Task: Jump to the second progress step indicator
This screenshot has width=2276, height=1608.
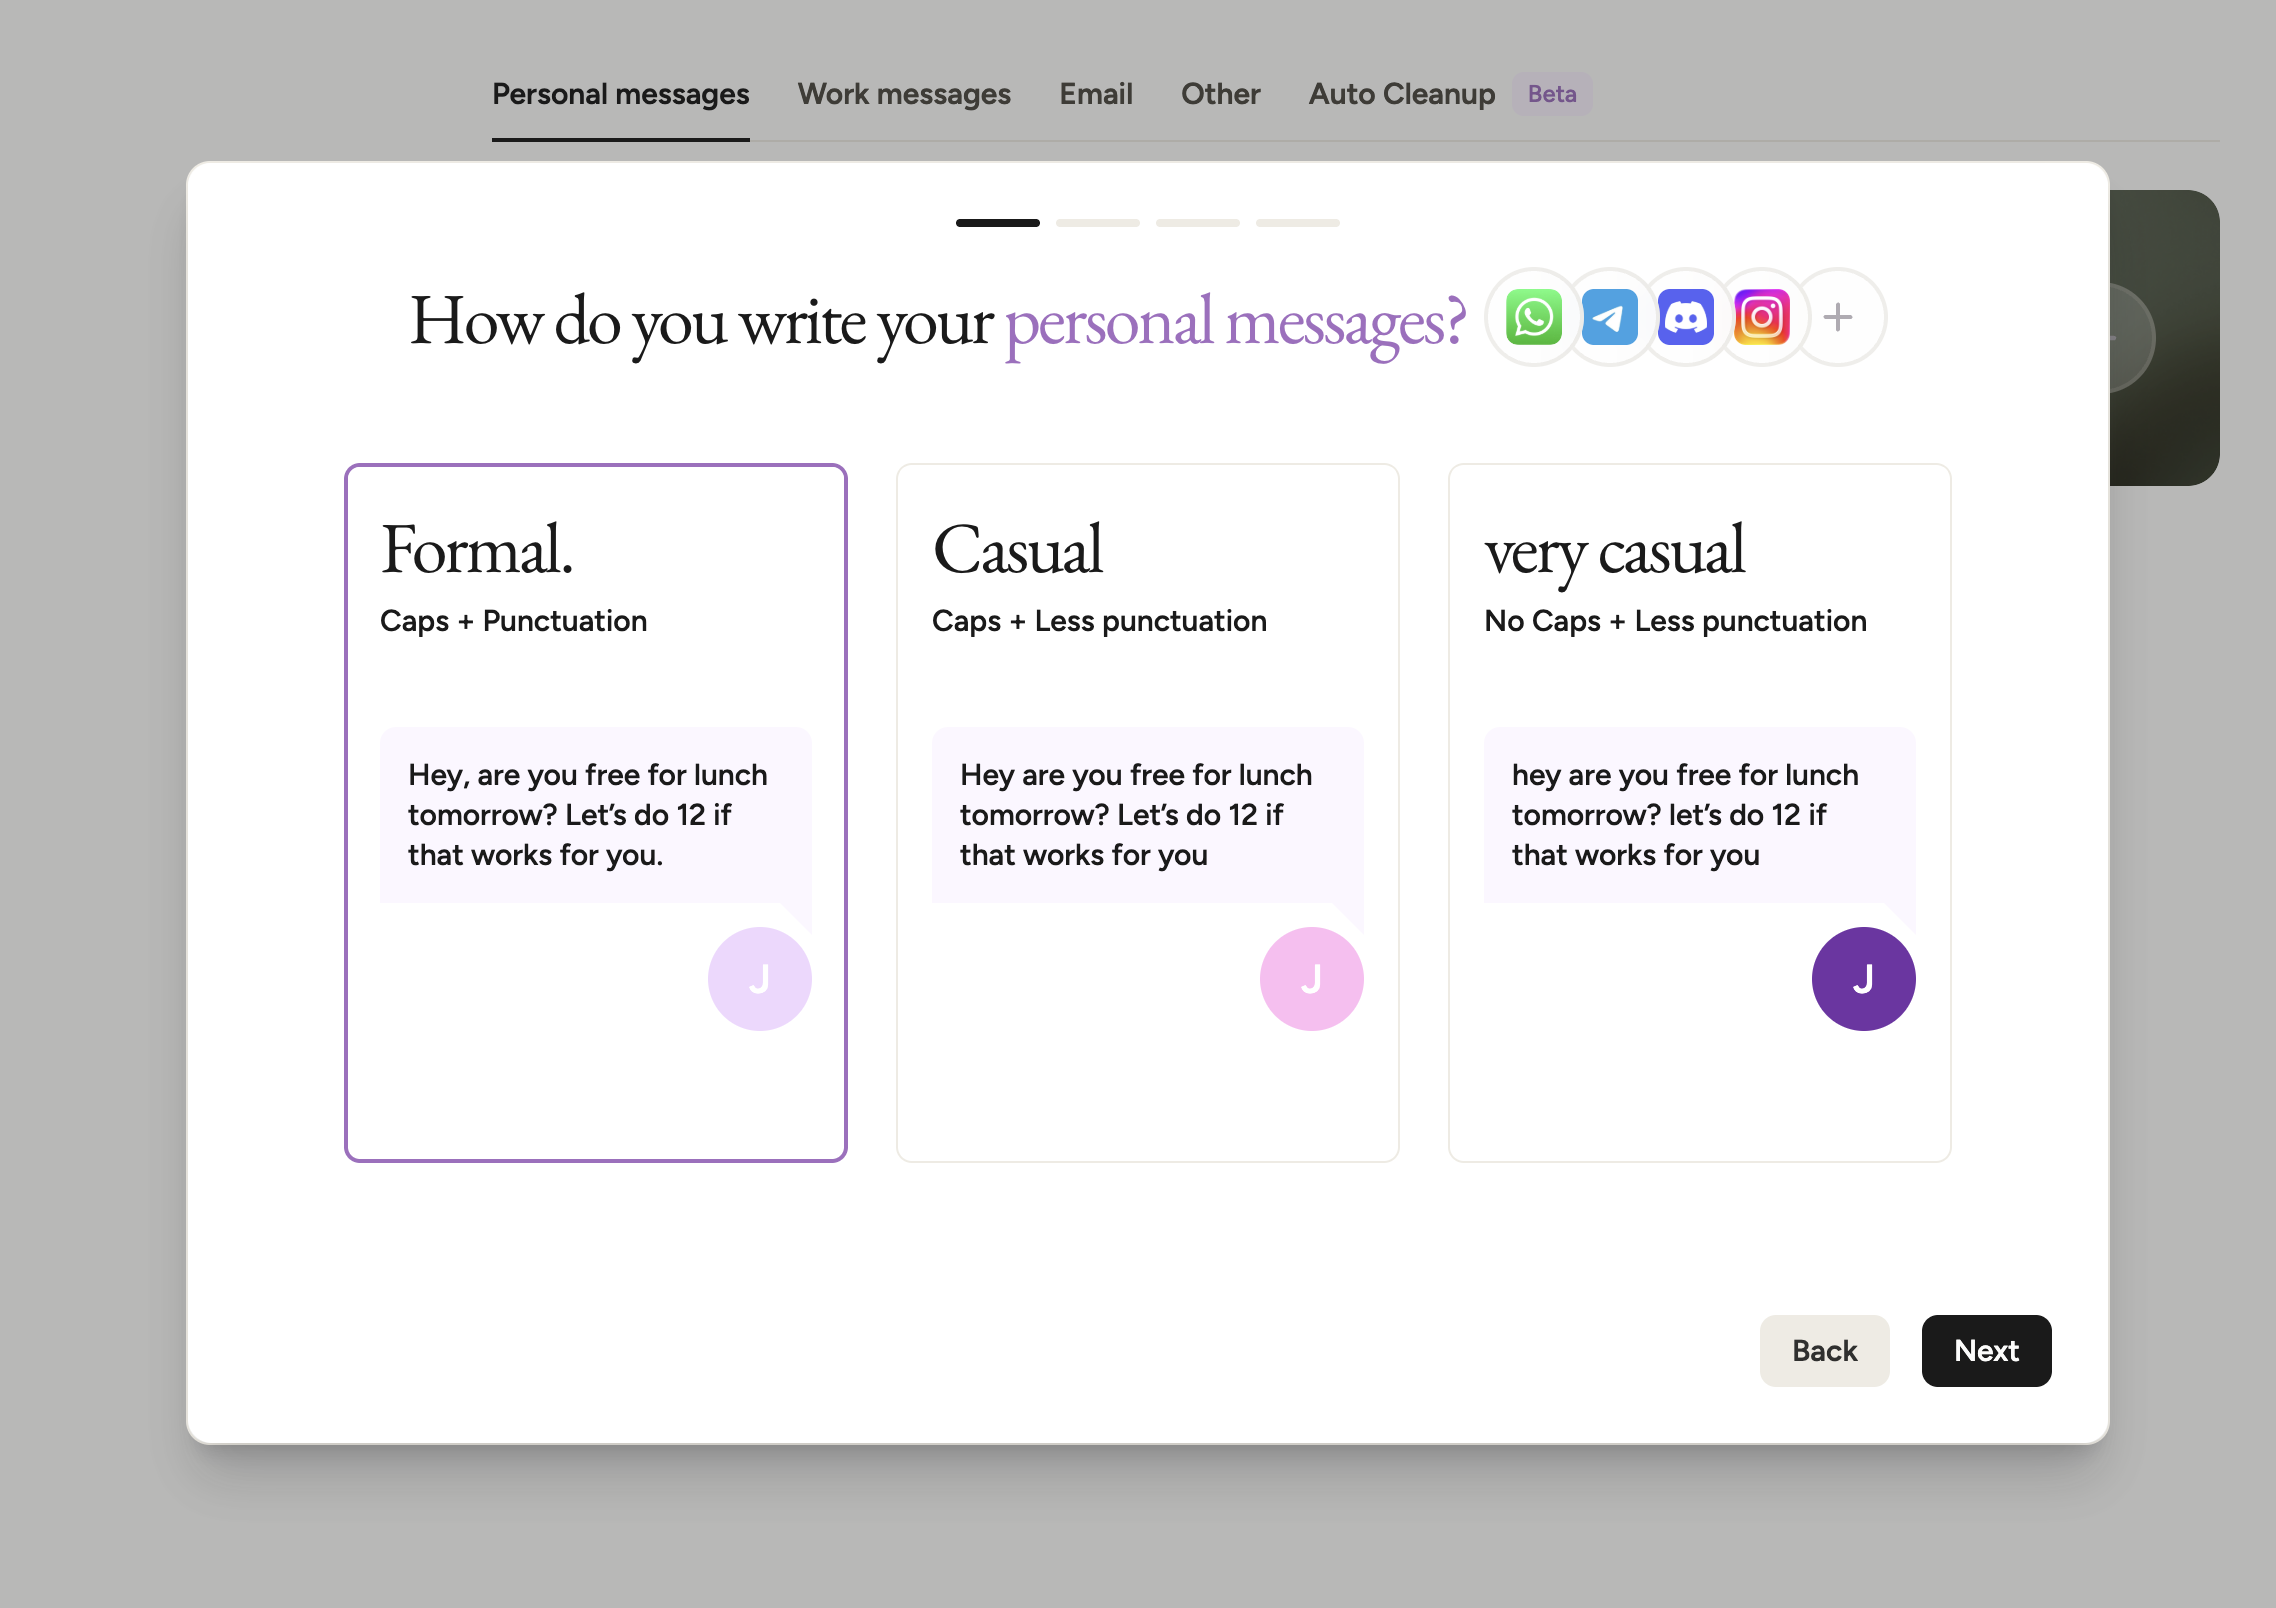Action: pos(1098,223)
